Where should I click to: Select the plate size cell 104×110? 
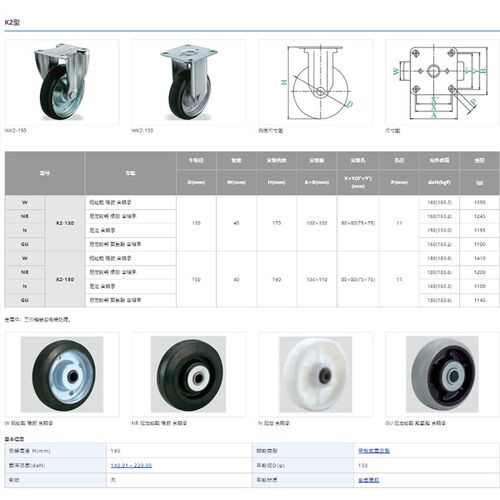317,279
